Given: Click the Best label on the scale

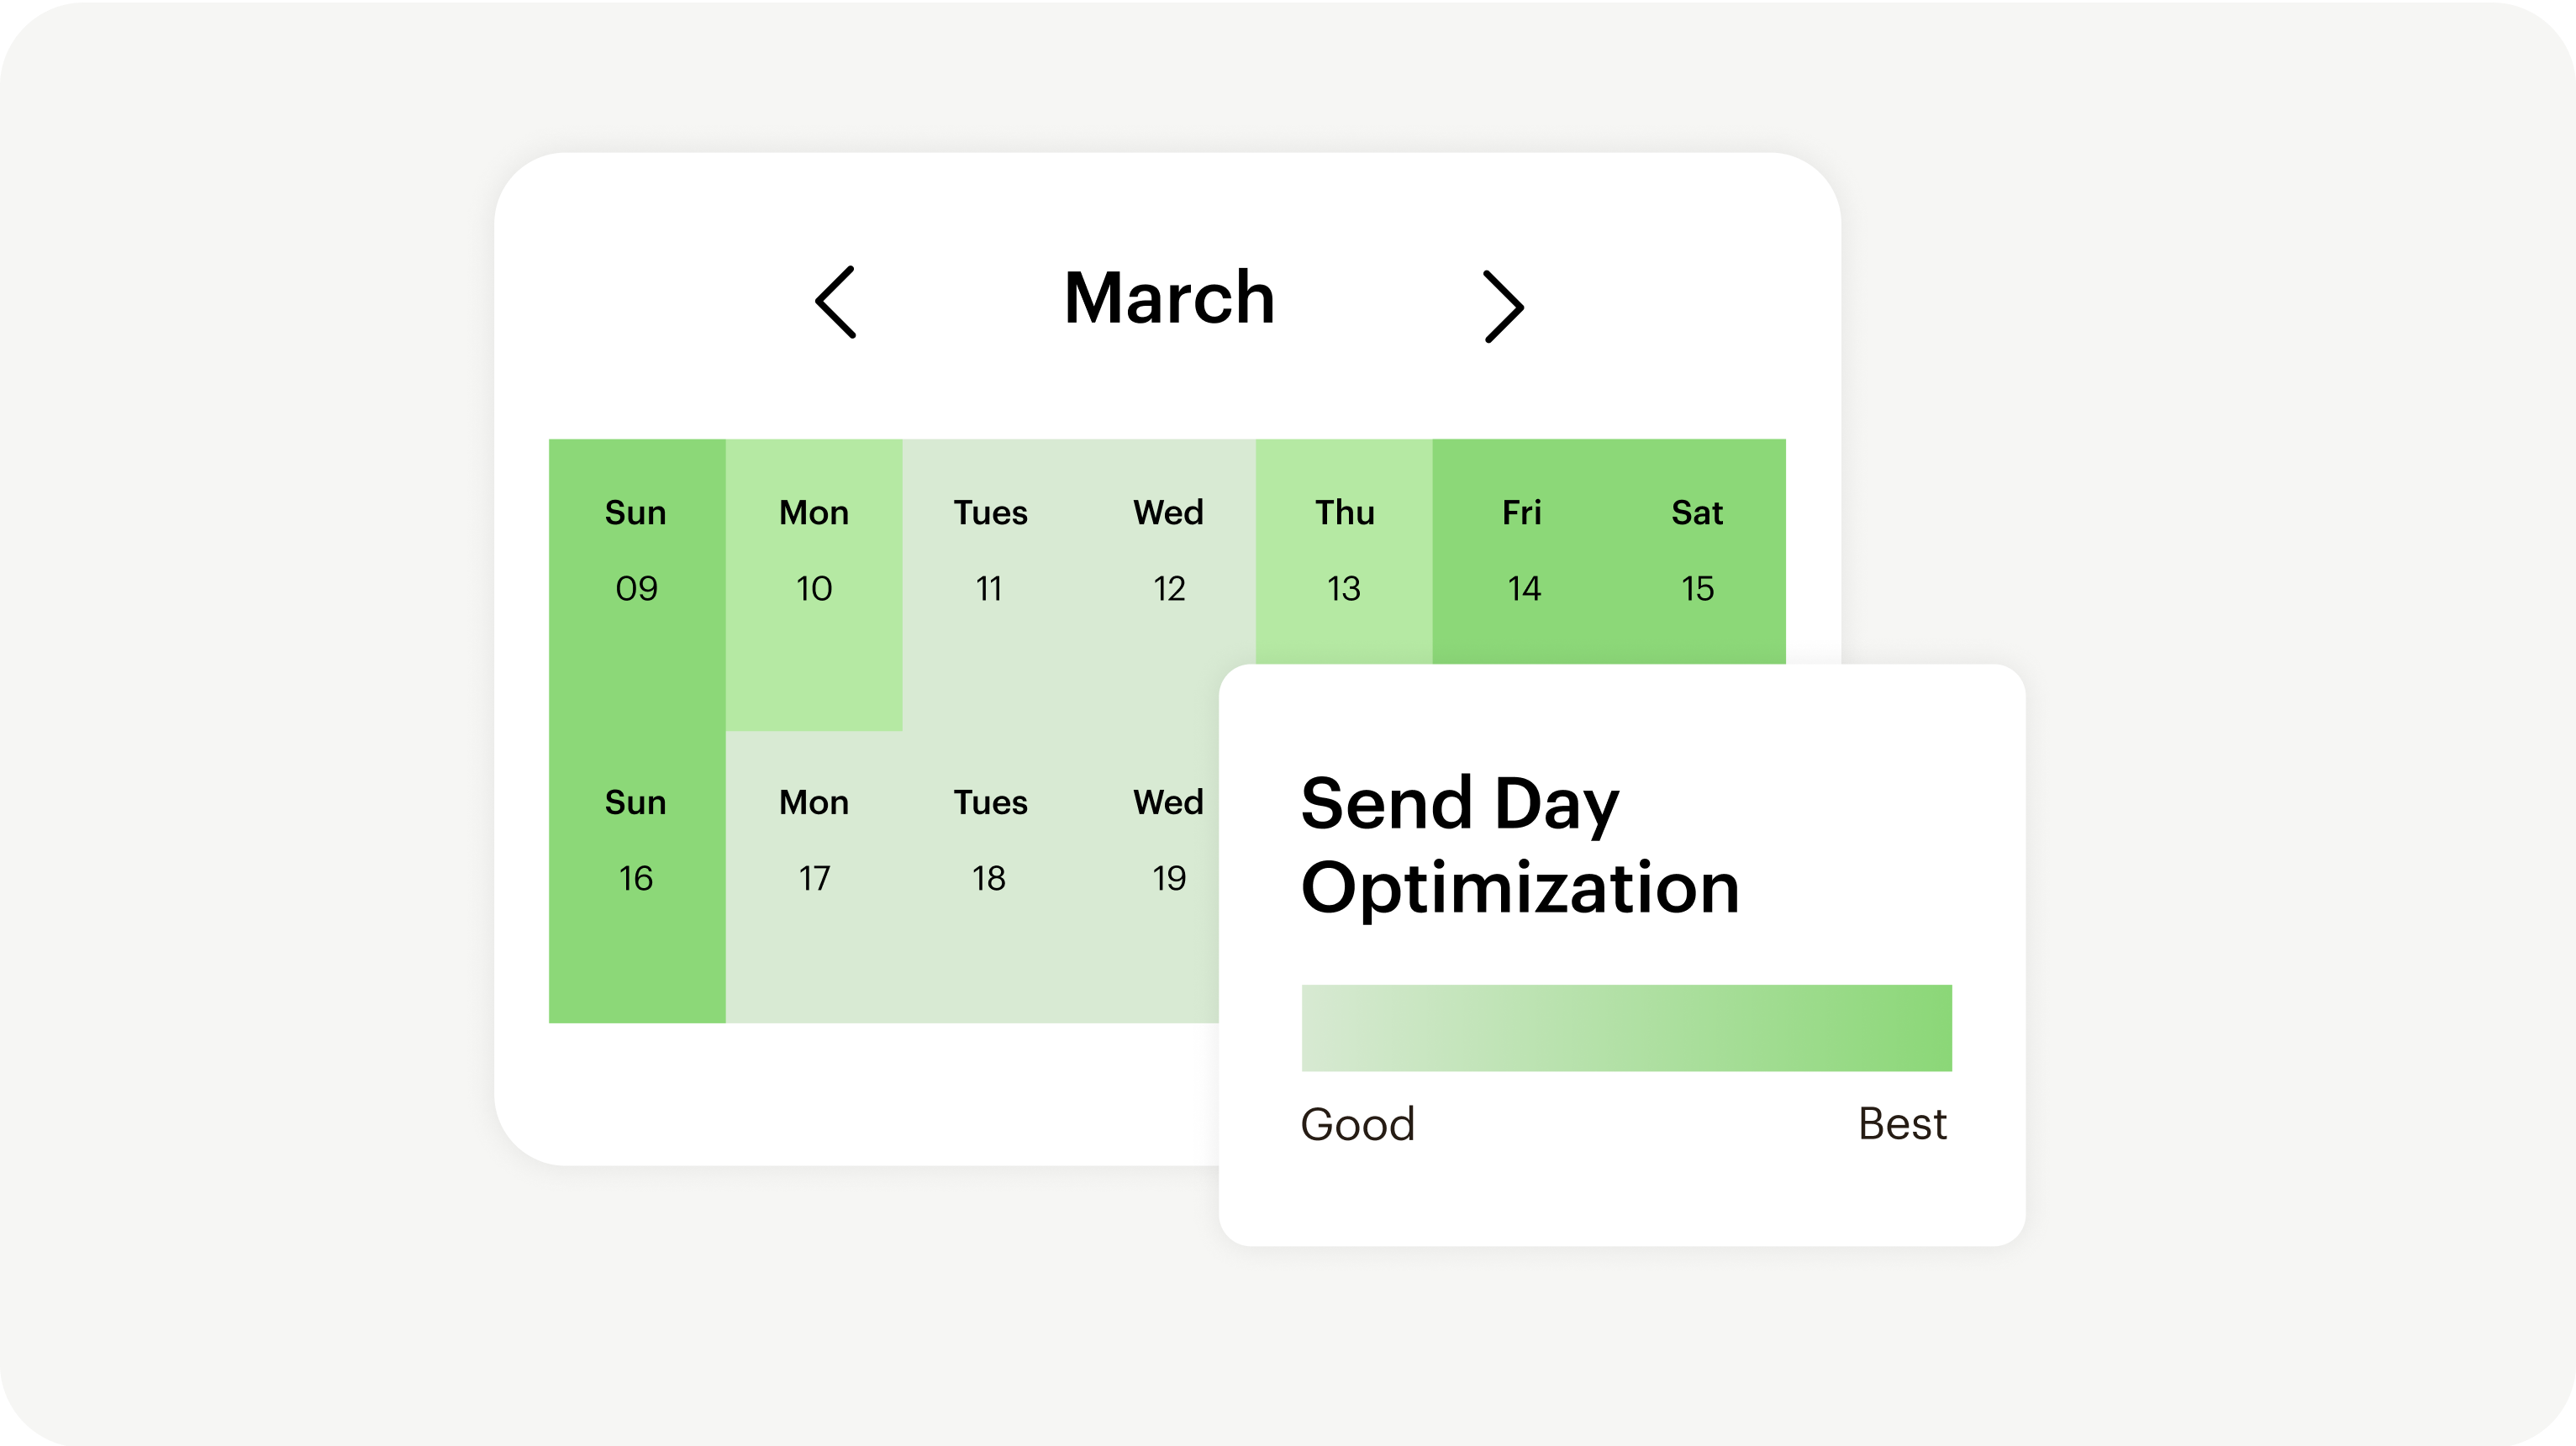Looking at the screenshot, I should tap(1901, 1123).
